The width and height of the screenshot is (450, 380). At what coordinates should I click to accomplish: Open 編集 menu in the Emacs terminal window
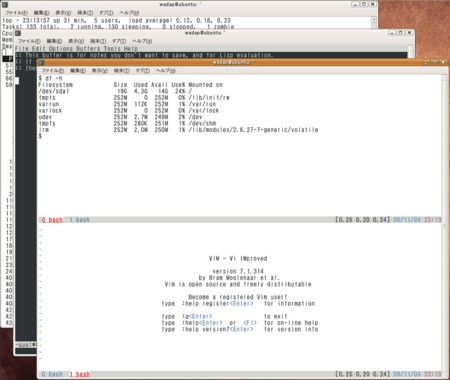pyautogui.click(x=54, y=41)
